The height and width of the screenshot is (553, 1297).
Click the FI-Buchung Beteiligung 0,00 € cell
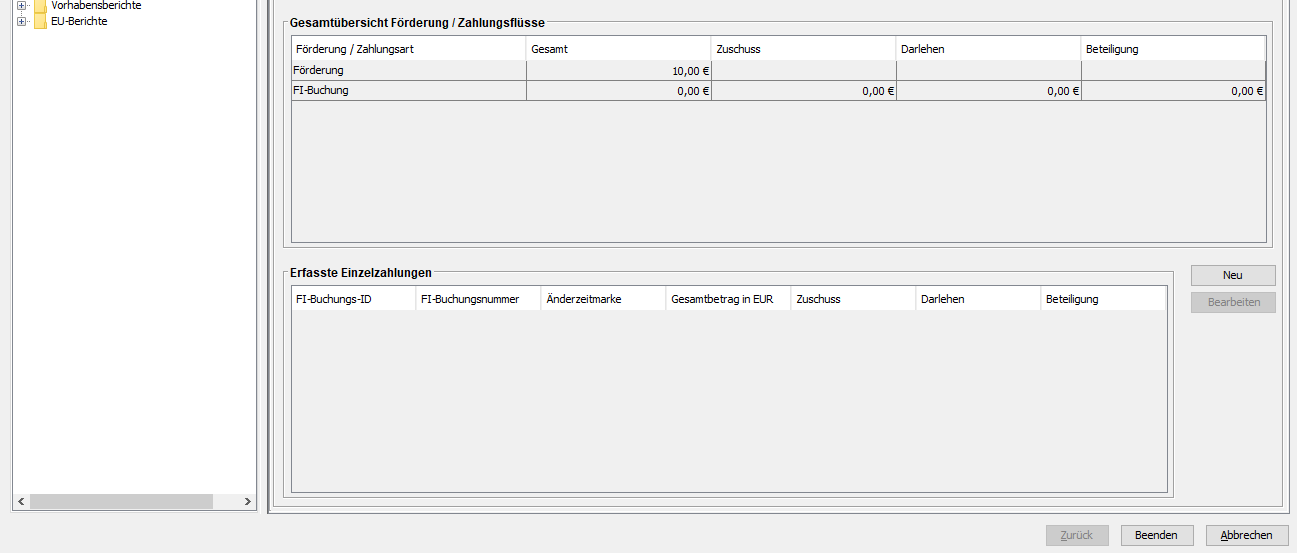(1174, 91)
